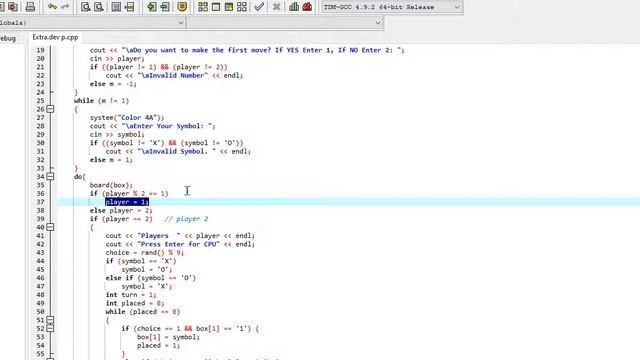
Task: Open the (globals) class browser dropdown
Action: click(92, 23)
